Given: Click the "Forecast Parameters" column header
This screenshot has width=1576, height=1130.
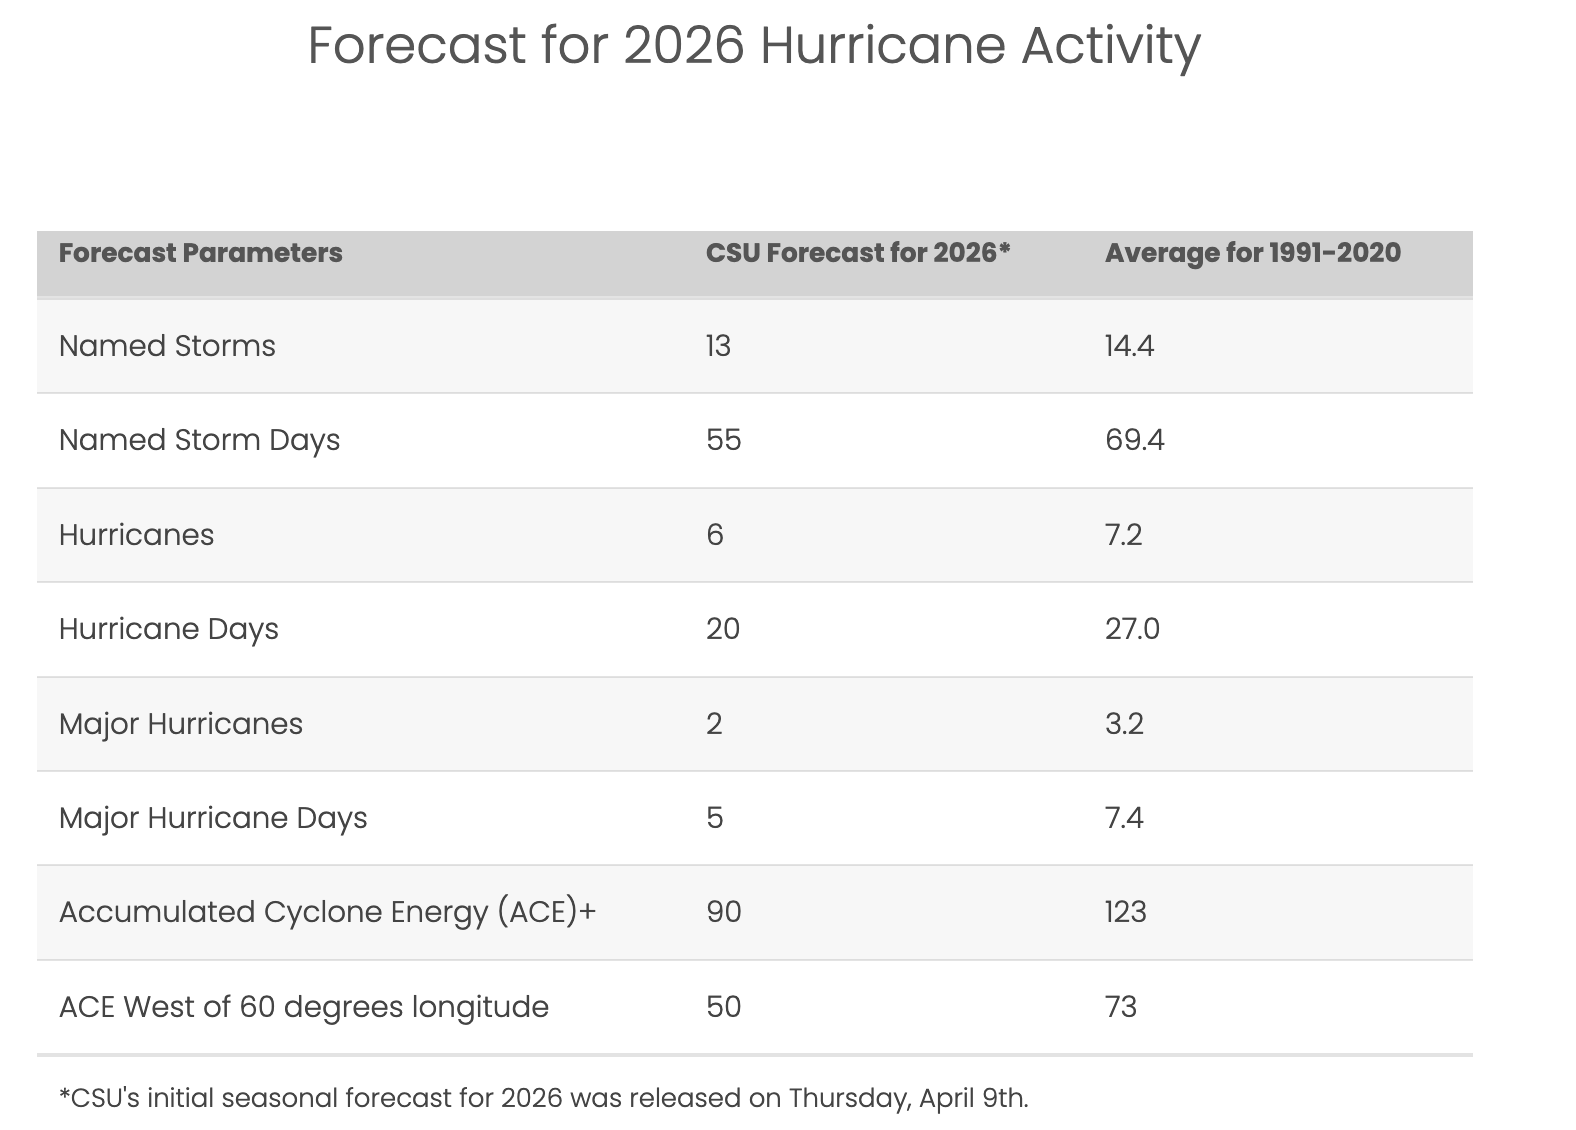Looking at the screenshot, I should [x=200, y=253].
